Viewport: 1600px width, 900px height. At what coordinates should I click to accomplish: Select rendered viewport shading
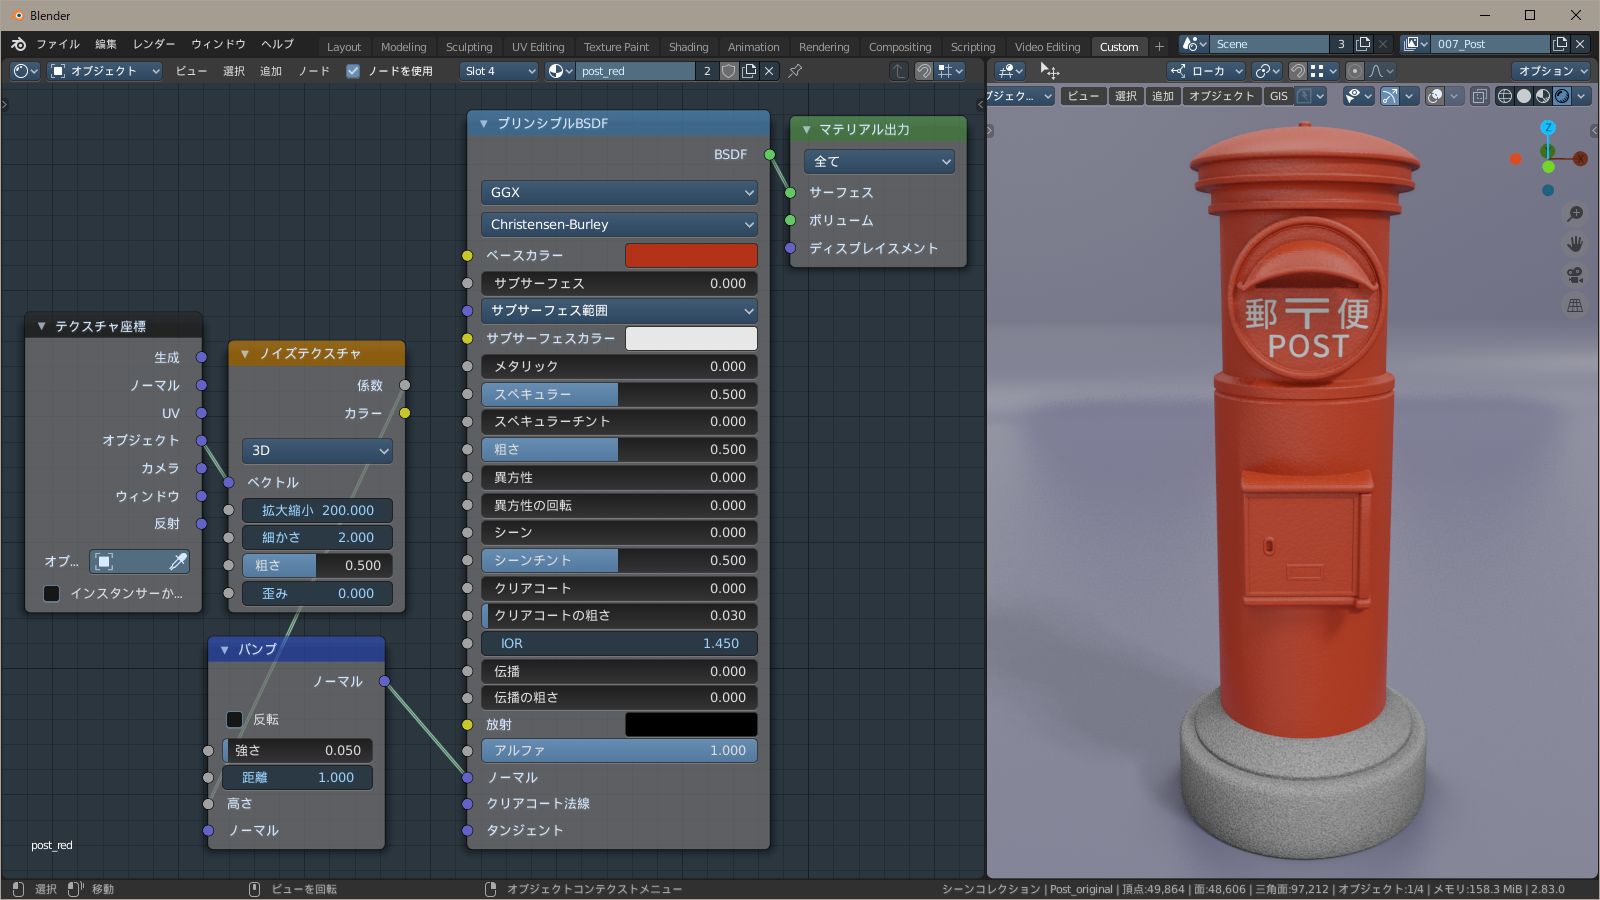[1562, 96]
